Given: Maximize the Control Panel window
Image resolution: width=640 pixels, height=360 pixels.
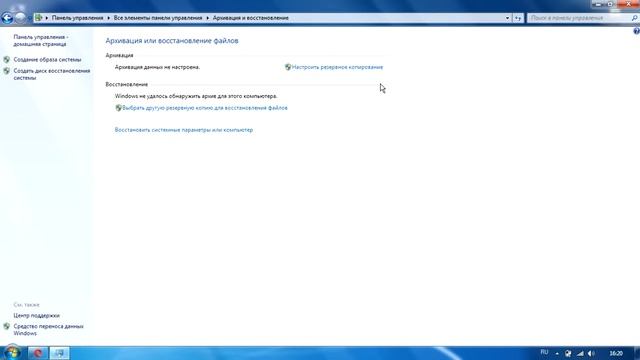Looking at the screenshot, I should tap(611, 4).
